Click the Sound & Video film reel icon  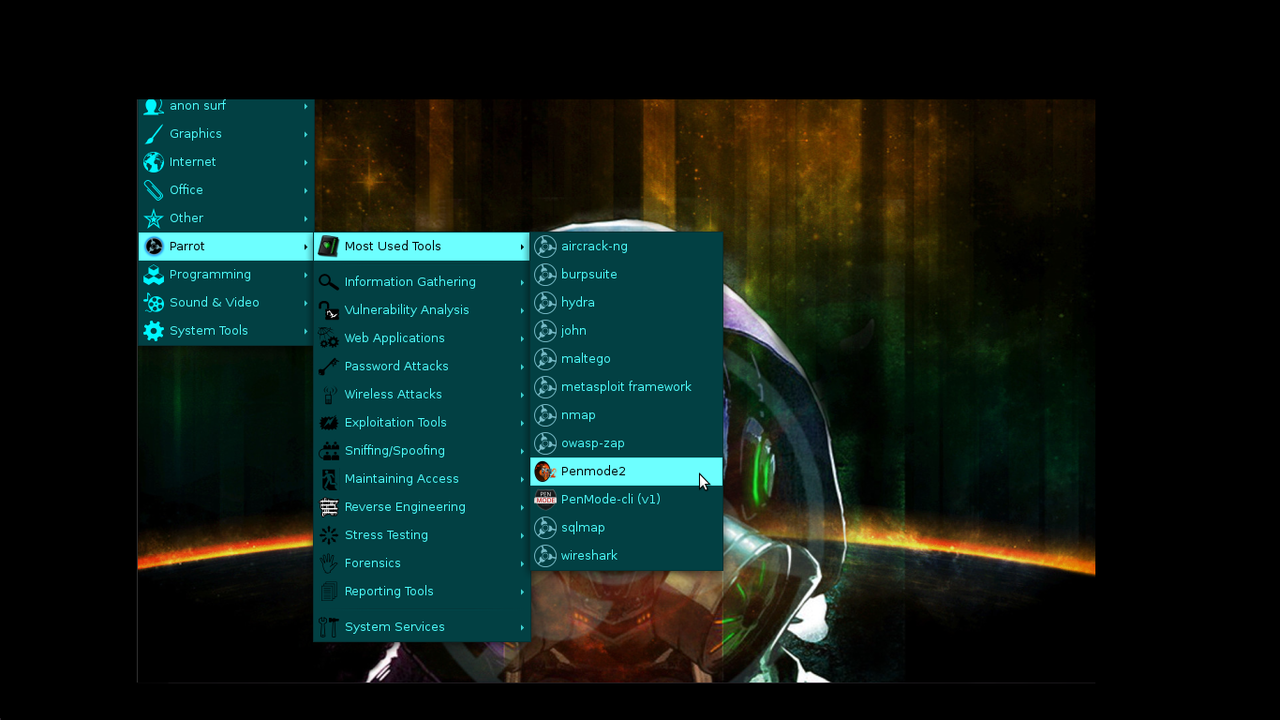(153, 302)
